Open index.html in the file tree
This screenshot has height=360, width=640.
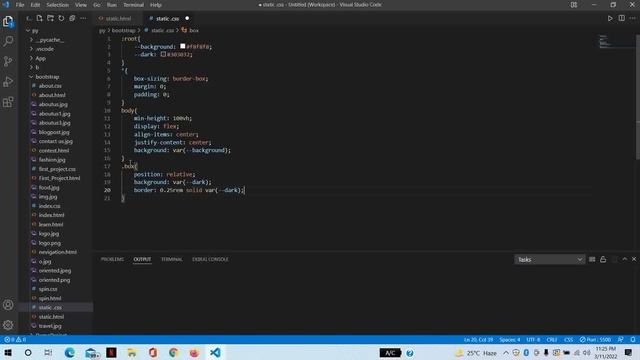[x=51, y=215]
